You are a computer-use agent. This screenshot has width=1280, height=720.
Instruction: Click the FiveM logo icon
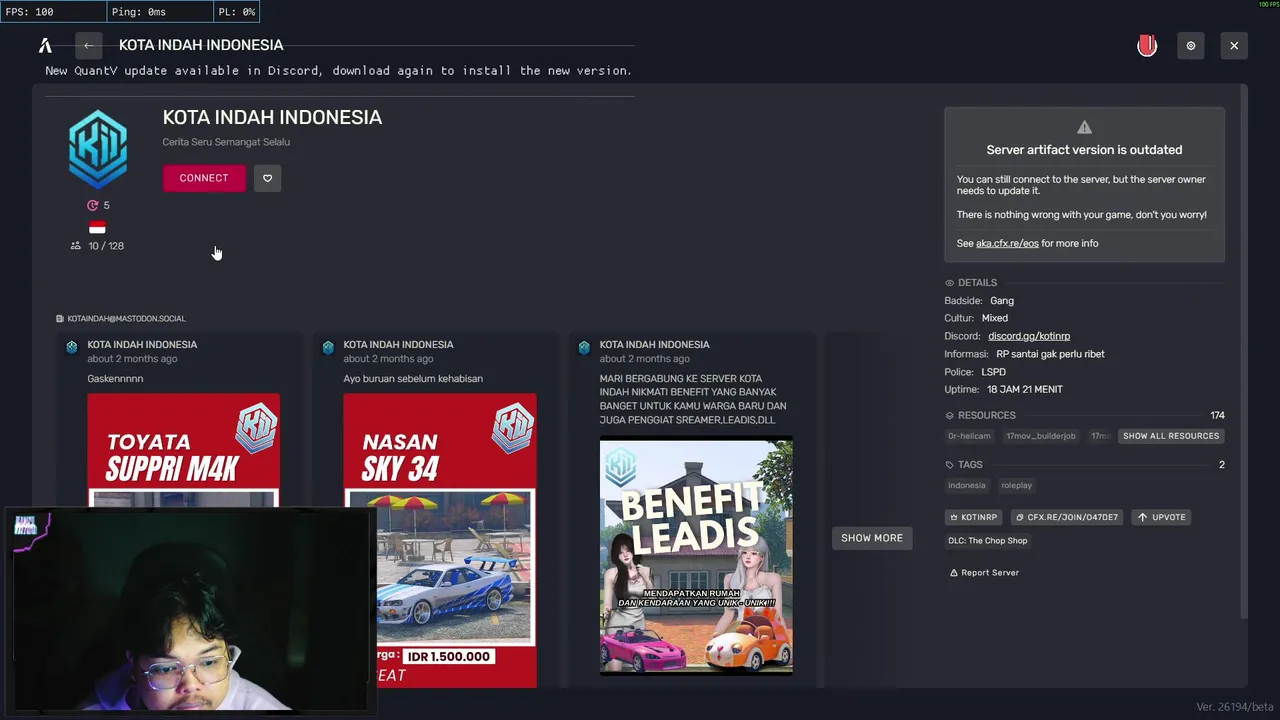click(x=45, y=45)
